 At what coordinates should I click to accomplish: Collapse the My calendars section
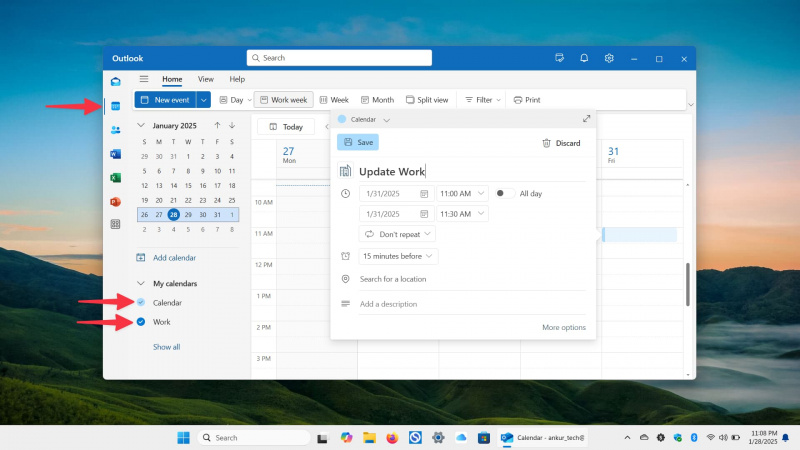141,283
